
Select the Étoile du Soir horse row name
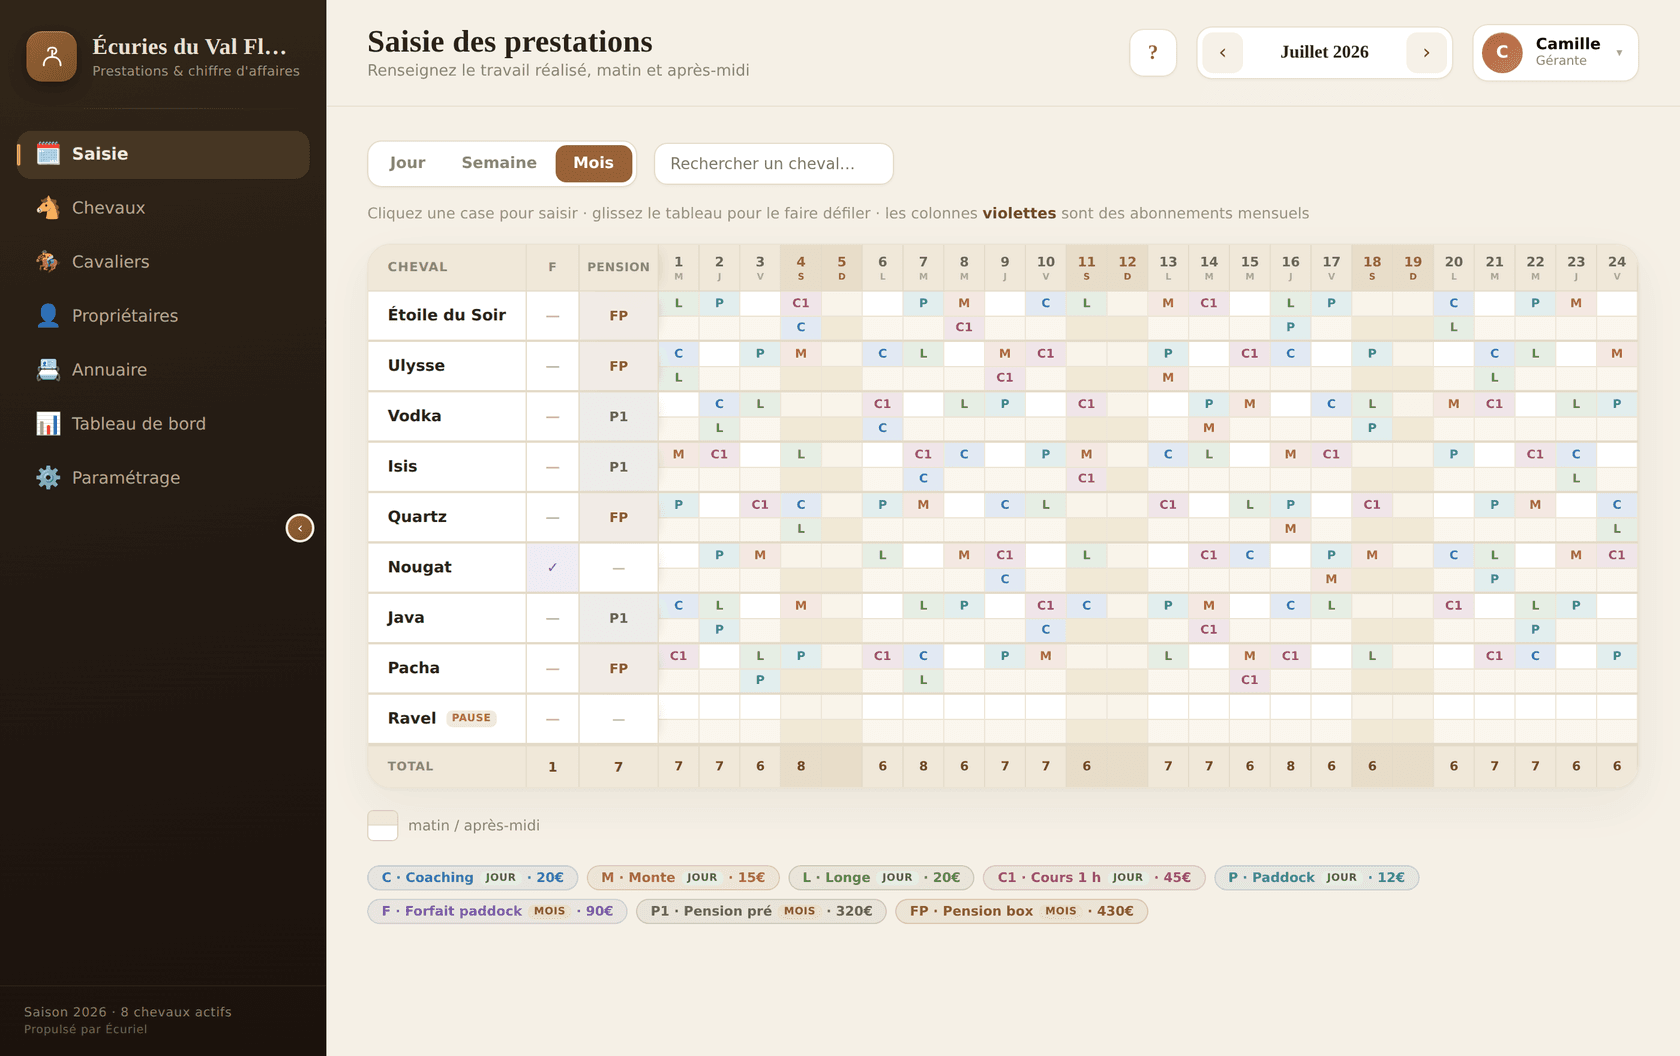446,315
